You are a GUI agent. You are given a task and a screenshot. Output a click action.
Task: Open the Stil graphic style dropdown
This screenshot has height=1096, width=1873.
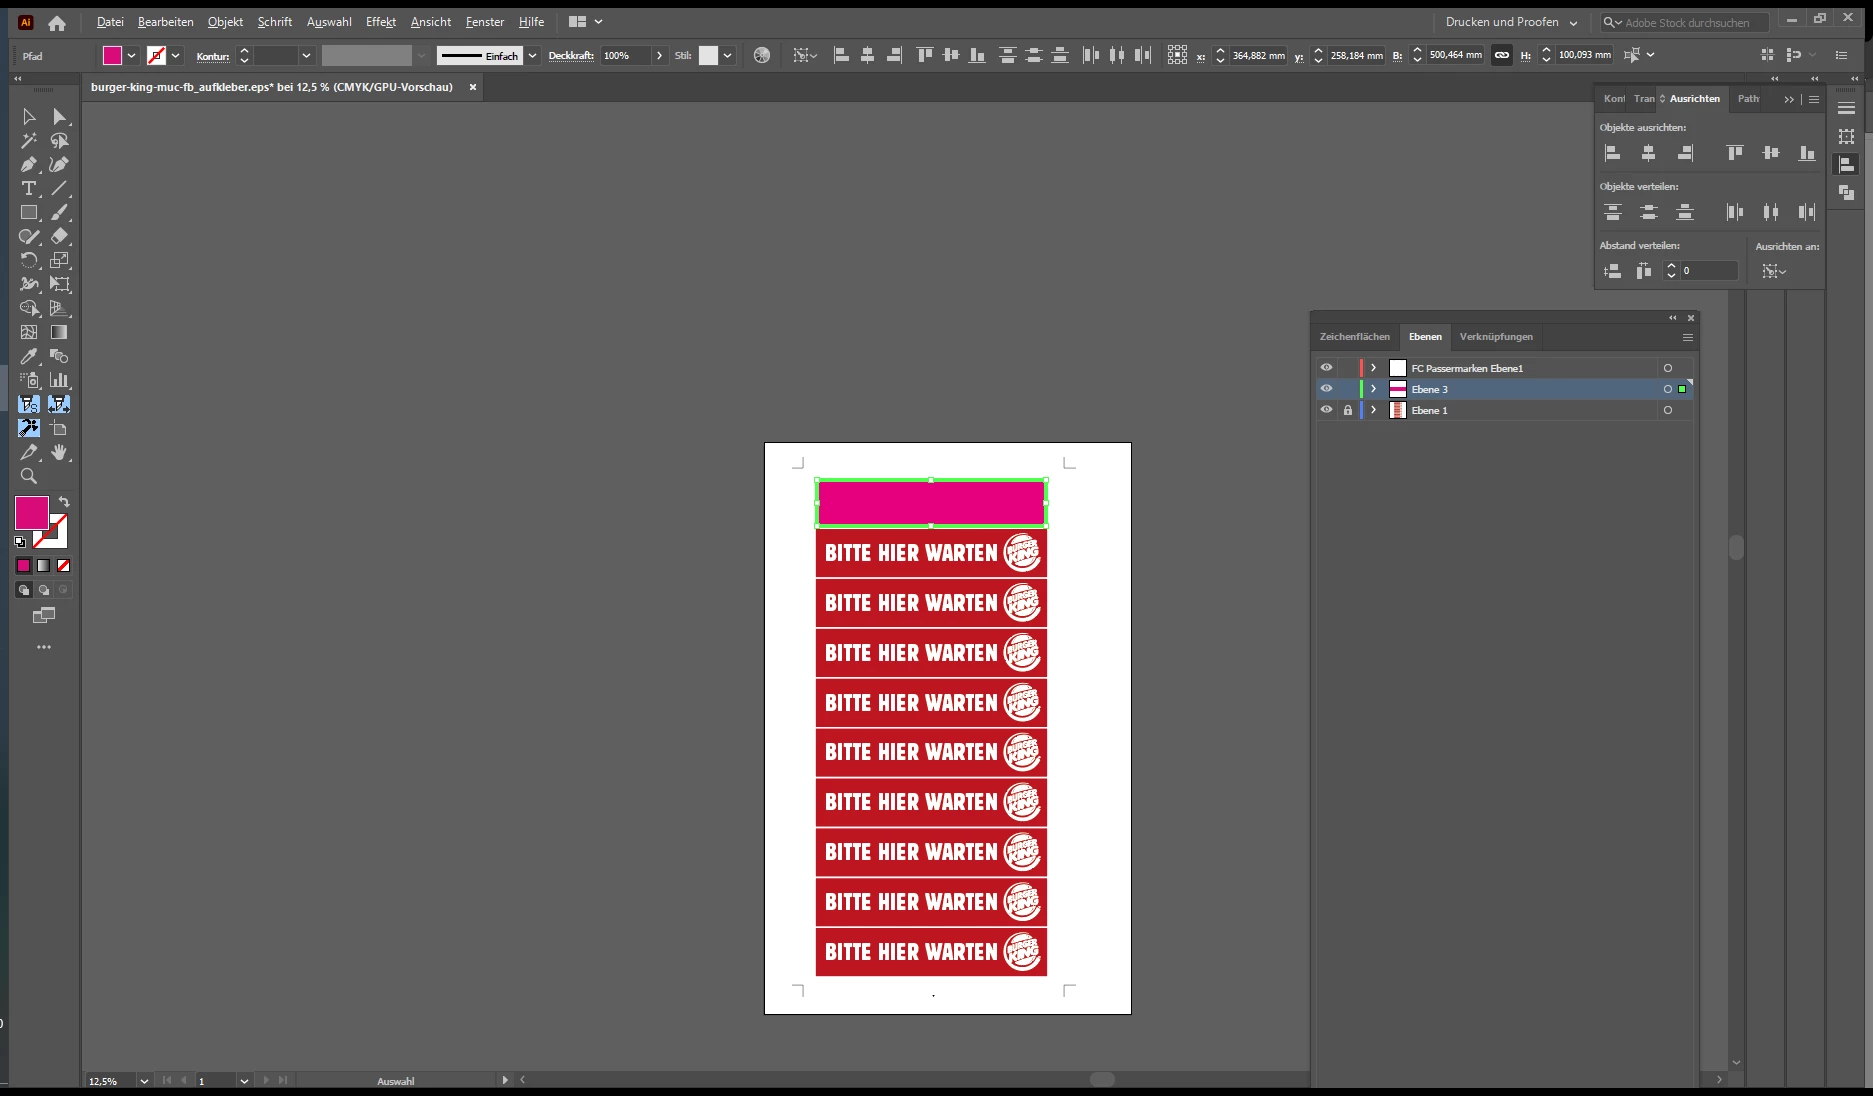pyautogui.click(x=727, y=56)
